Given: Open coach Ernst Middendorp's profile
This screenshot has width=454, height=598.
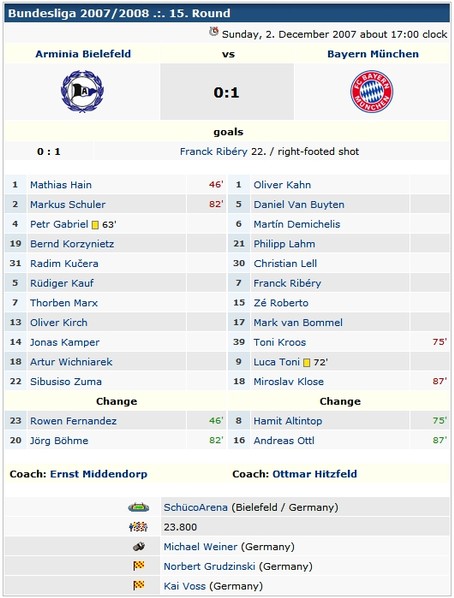Looking at the screenshot, I should 98,474.
